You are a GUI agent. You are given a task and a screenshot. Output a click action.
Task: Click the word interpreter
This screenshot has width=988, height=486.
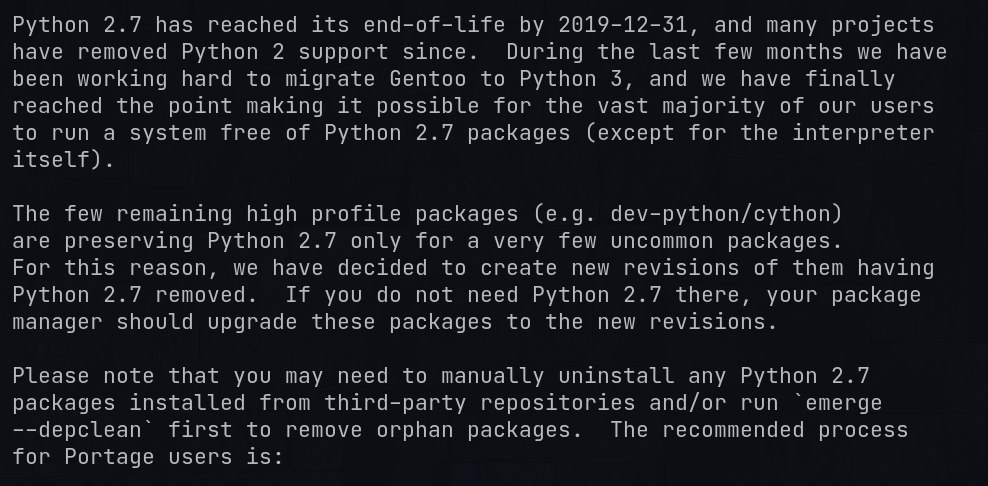[863, 133]
